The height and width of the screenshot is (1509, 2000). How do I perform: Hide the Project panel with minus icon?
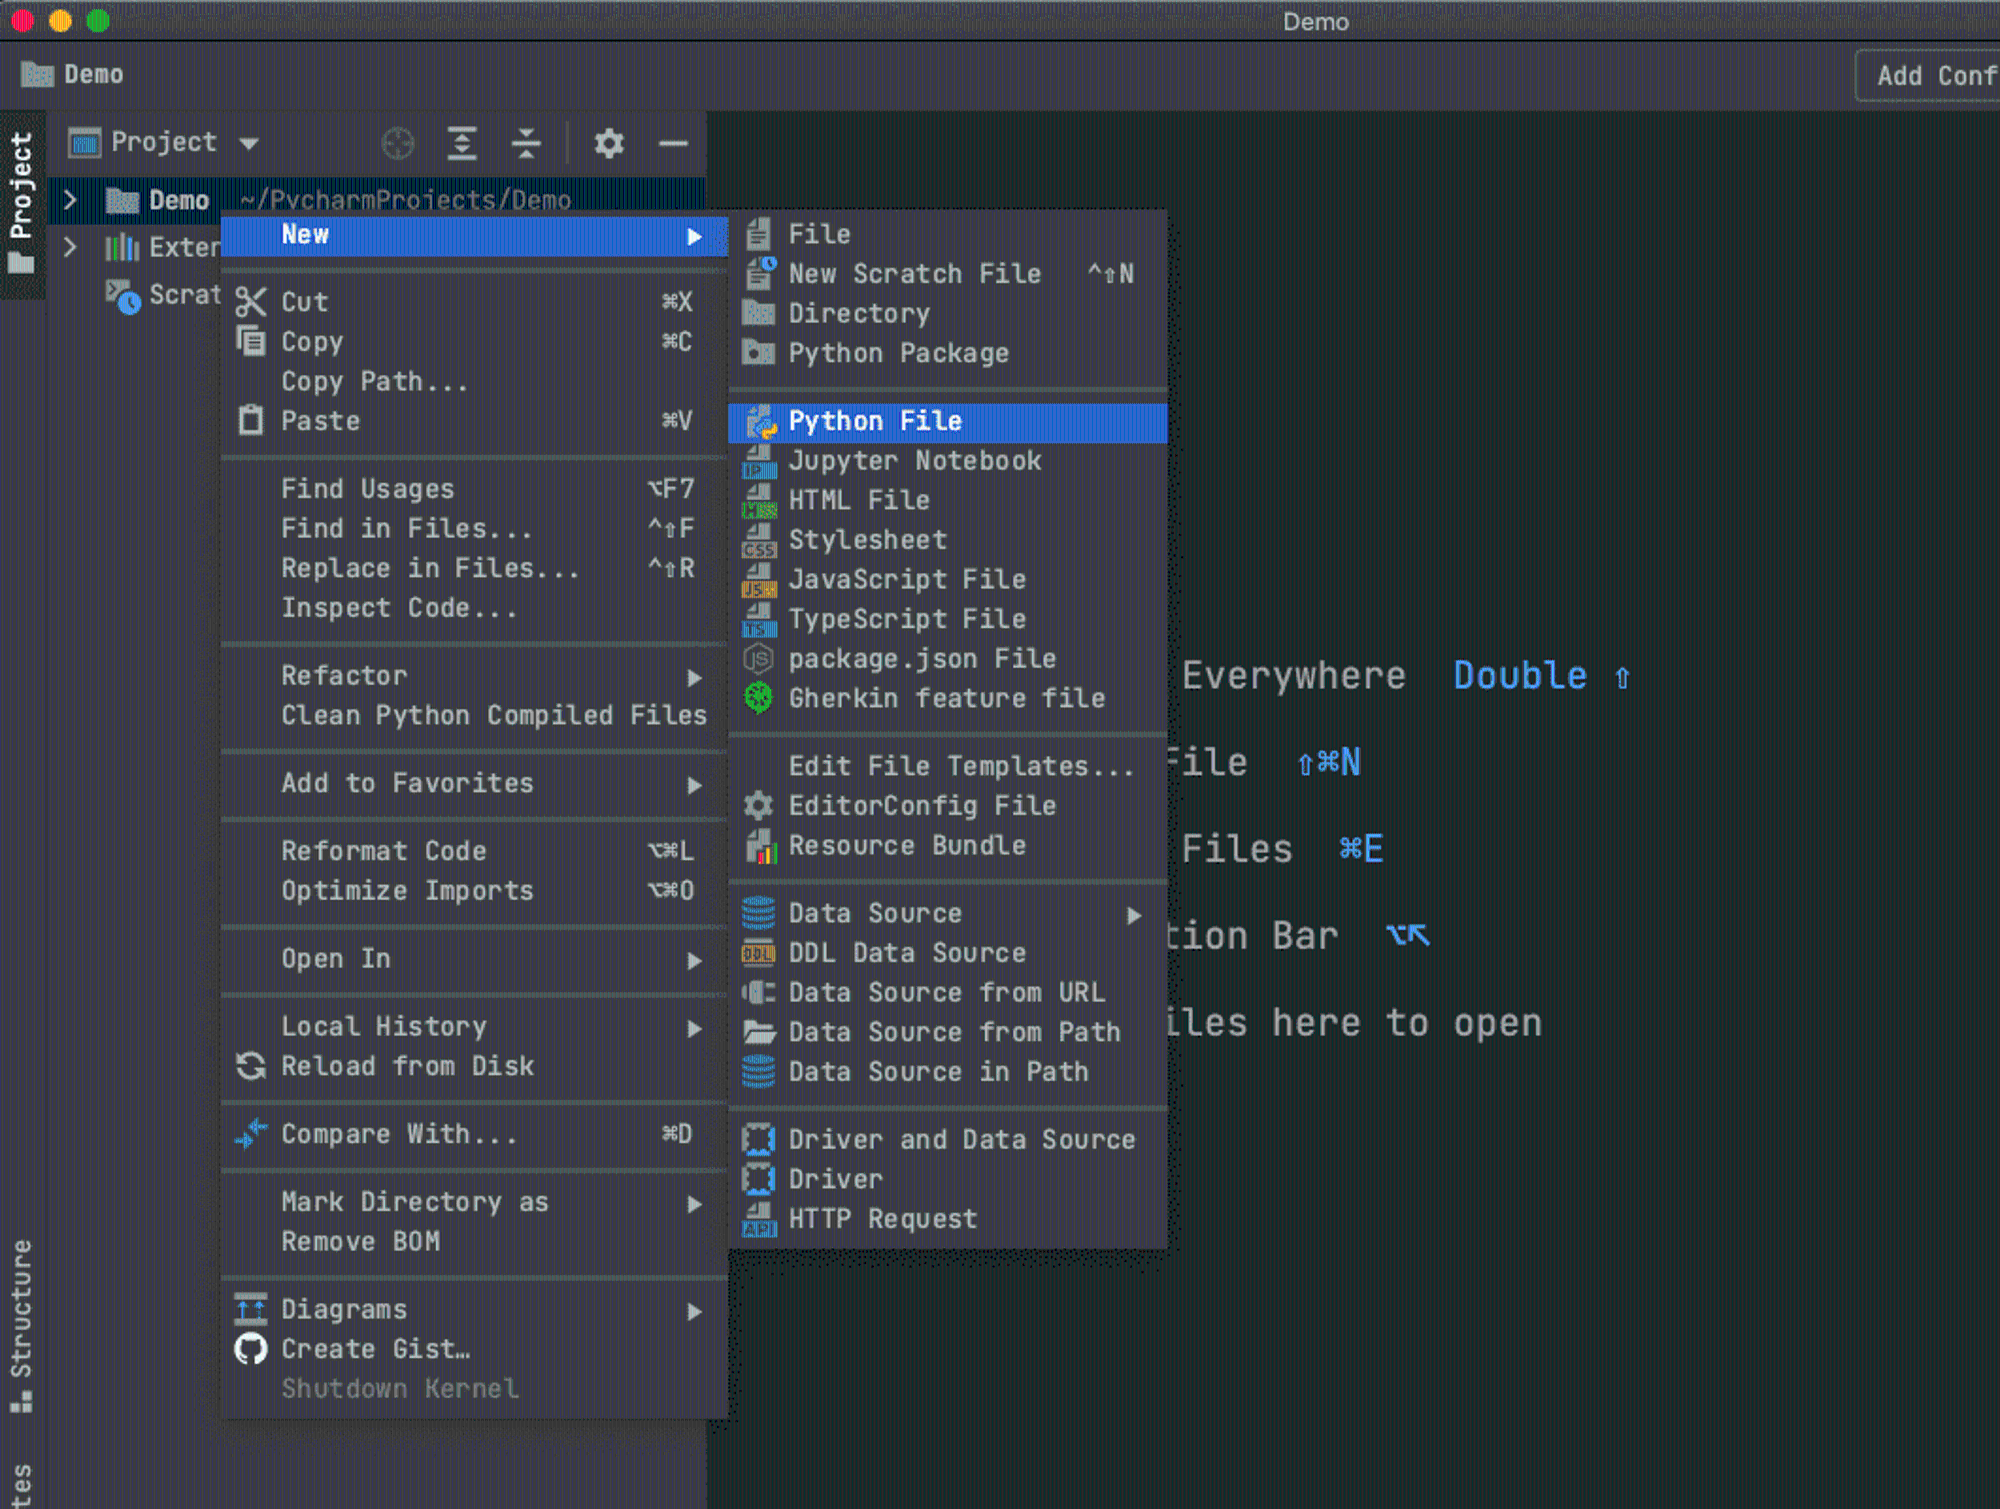point(673,143)
